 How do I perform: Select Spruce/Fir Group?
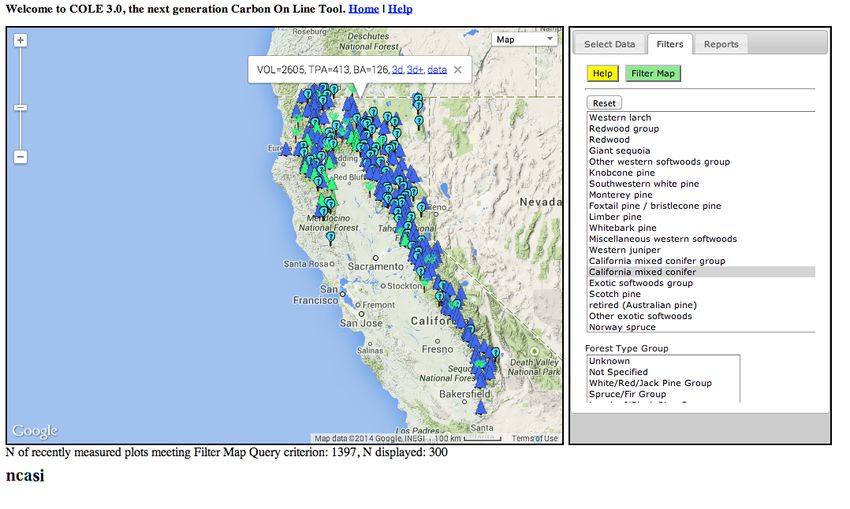[x=663, y=394]
